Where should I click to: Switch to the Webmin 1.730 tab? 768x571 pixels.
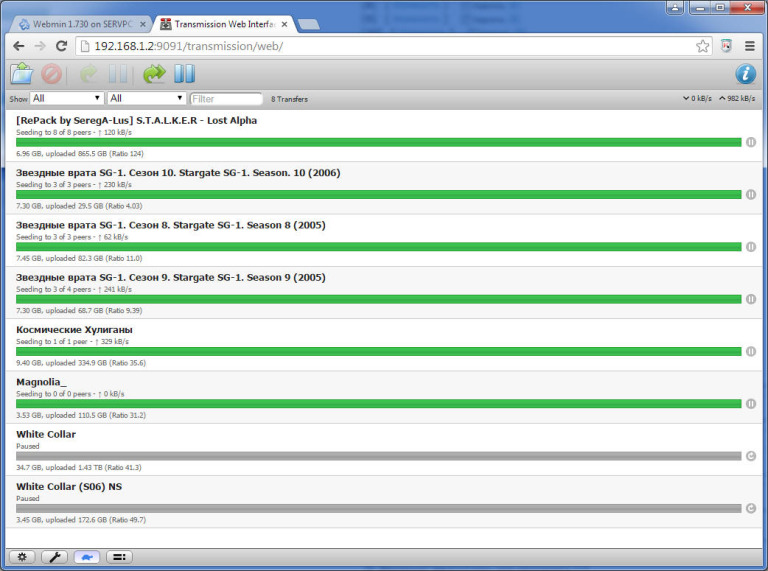click(x=82, y=24)
